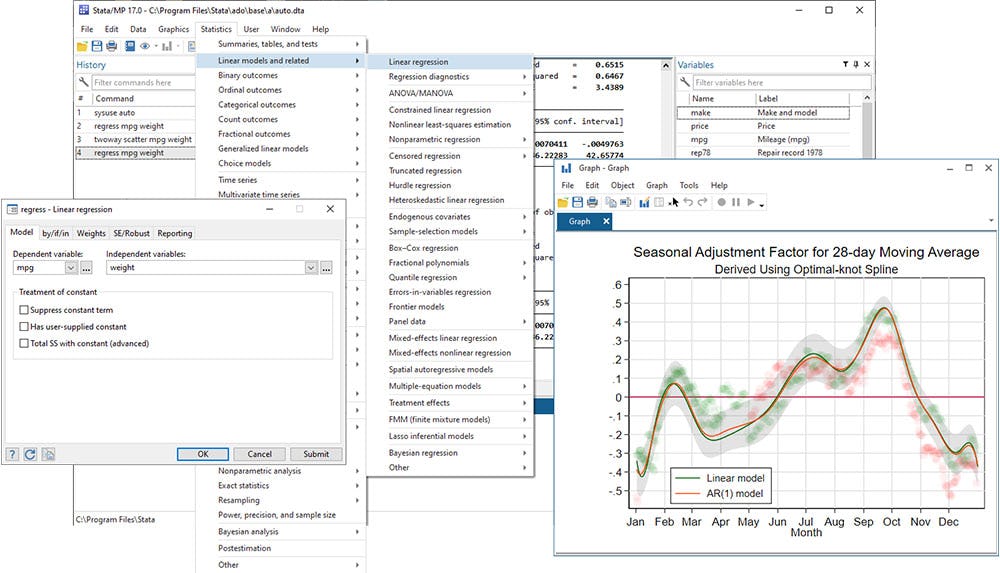This screenshot has width=1000, height=573.
Task: Switch to Weights tab
Action: click(x=91, y=234)
